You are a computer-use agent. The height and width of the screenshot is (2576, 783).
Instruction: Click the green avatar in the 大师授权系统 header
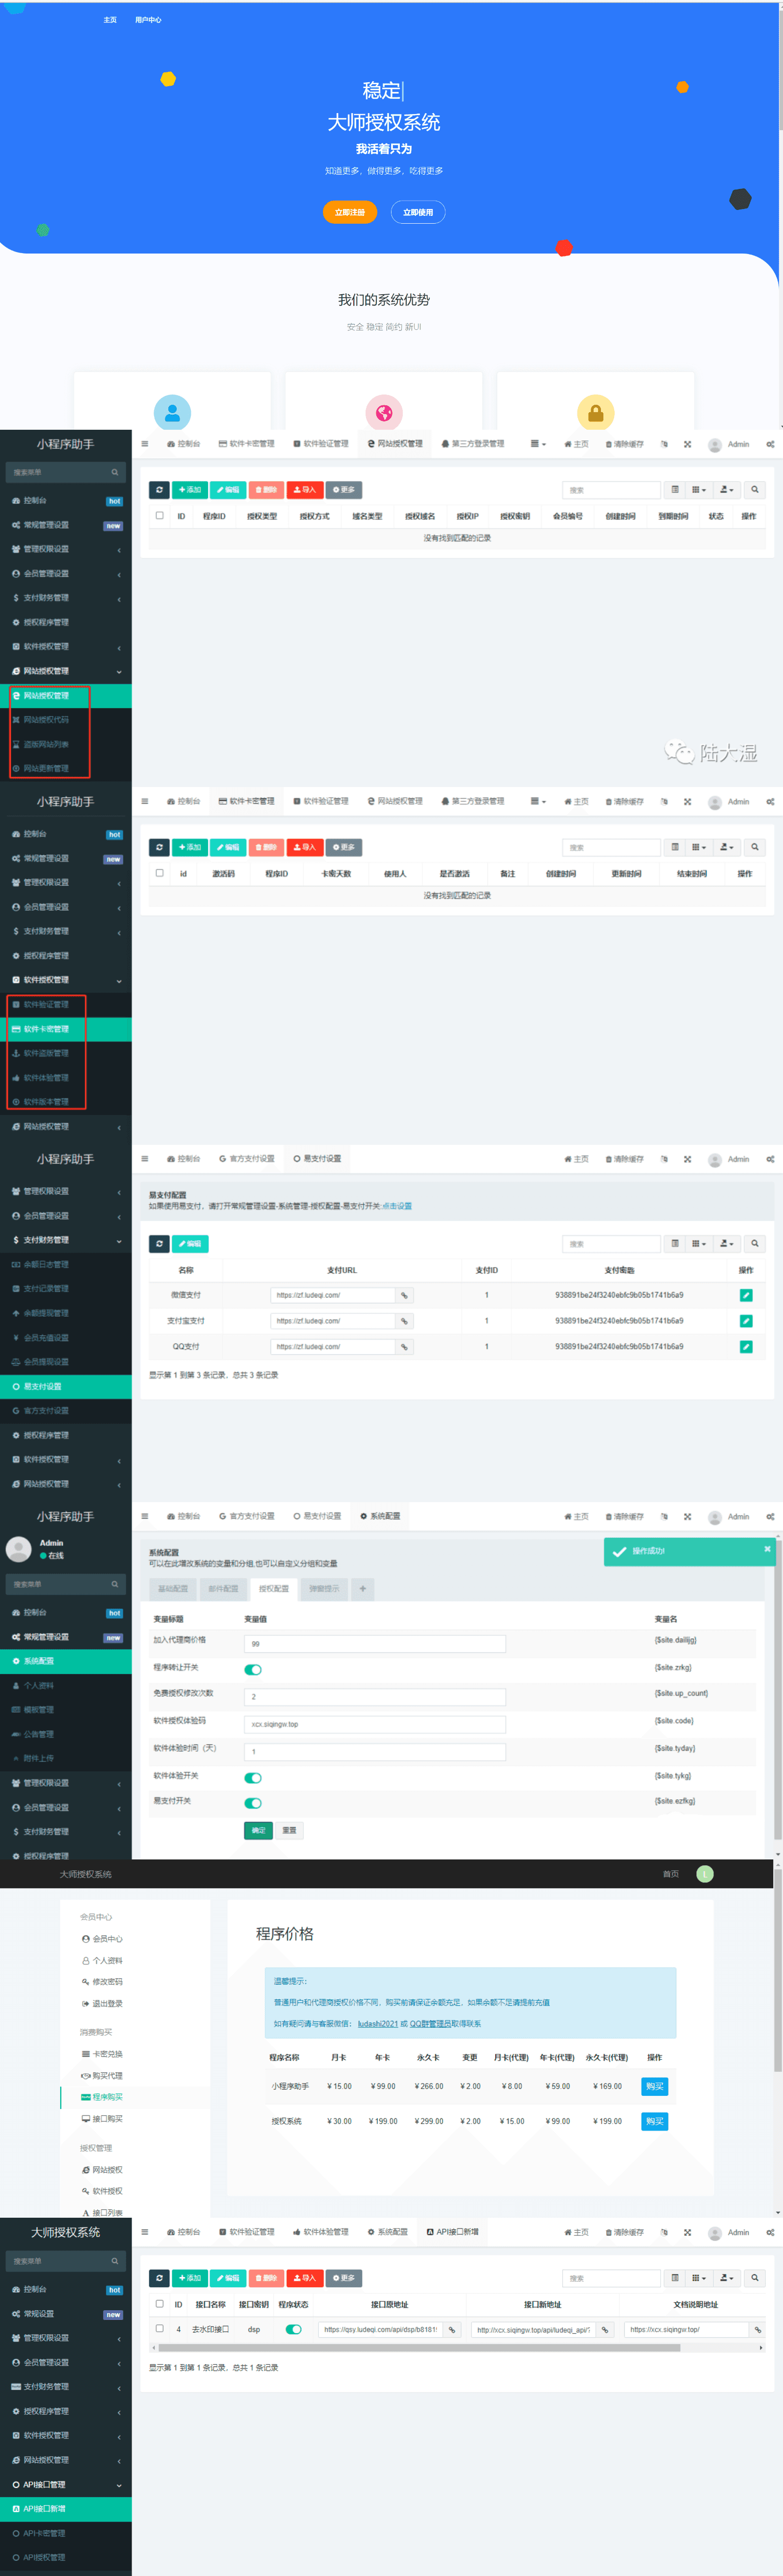[x=704, y=1874]
